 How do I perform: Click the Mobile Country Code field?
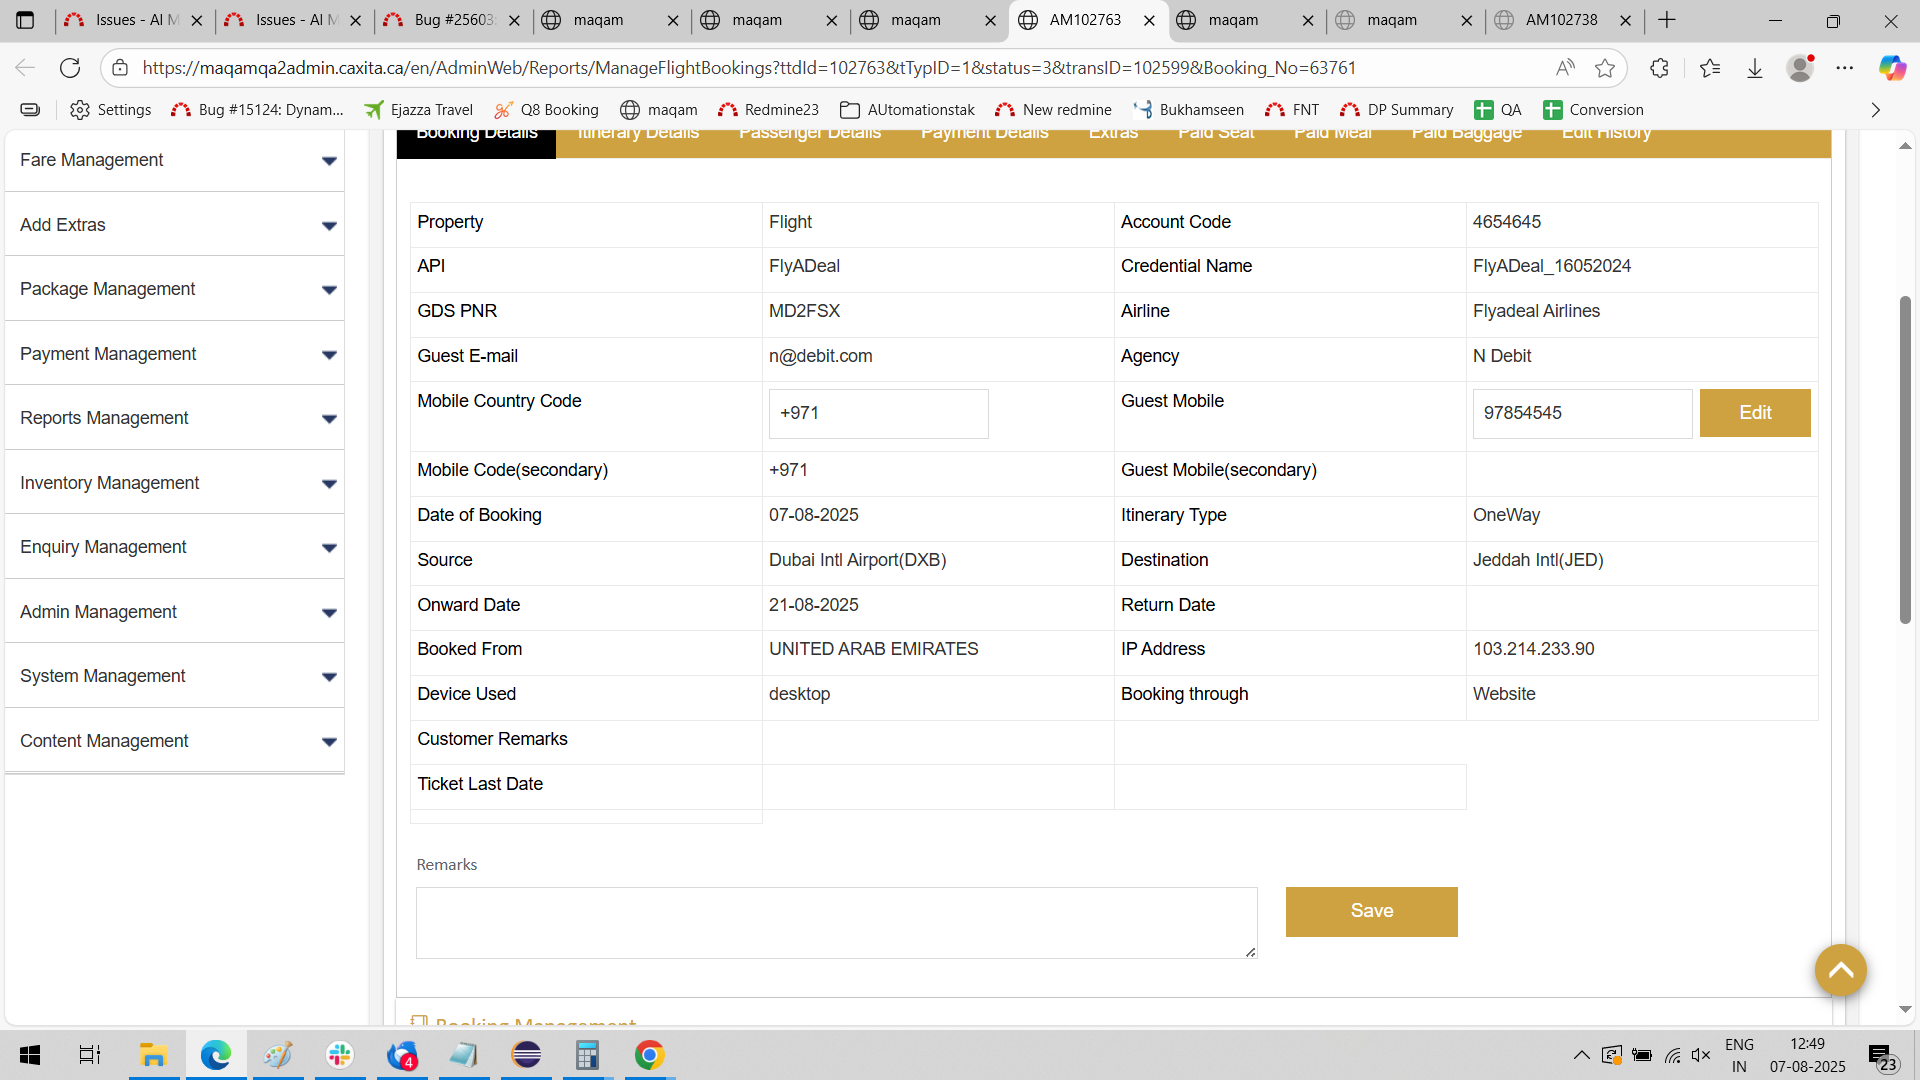pyautogui.click(x=878, y=413)
